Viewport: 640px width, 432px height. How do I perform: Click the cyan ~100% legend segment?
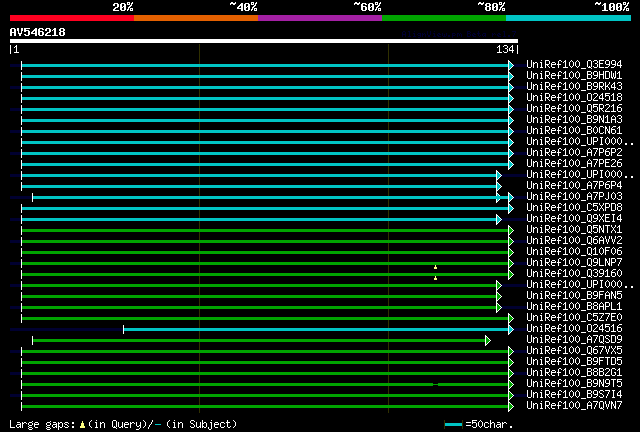568,18
